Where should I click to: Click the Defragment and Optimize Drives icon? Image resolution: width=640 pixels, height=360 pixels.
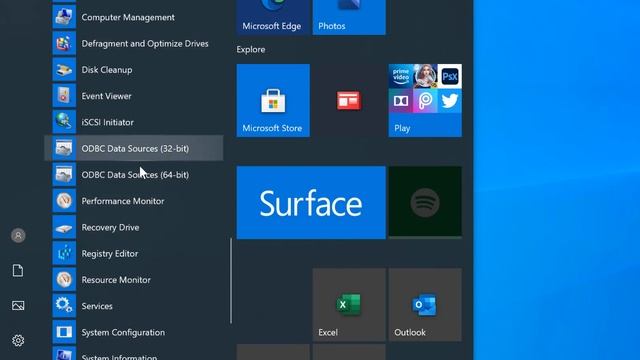[64, 43]
